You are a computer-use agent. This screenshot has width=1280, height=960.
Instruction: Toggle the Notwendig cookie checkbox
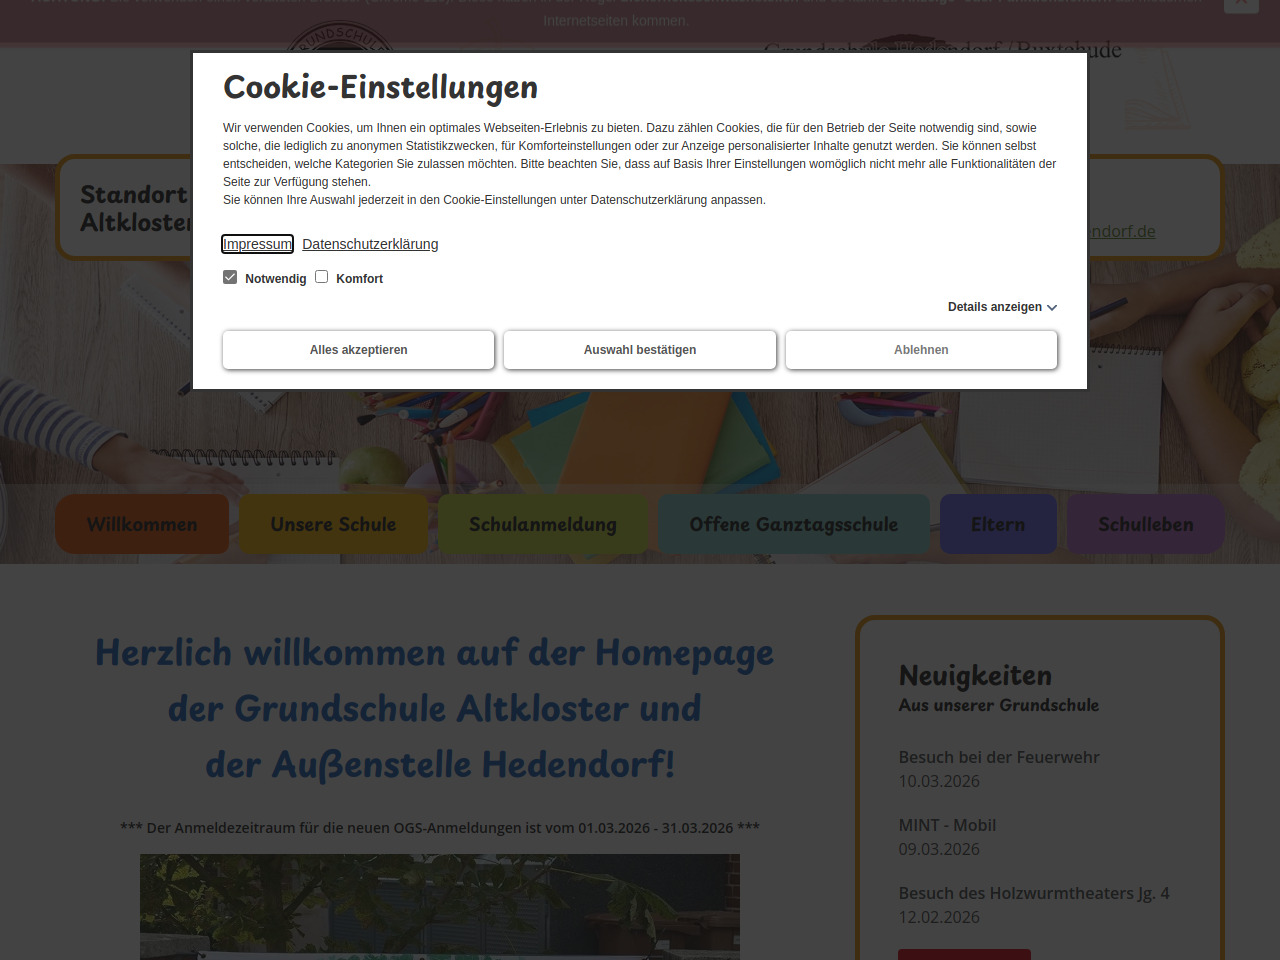click(x=230, y=277)
